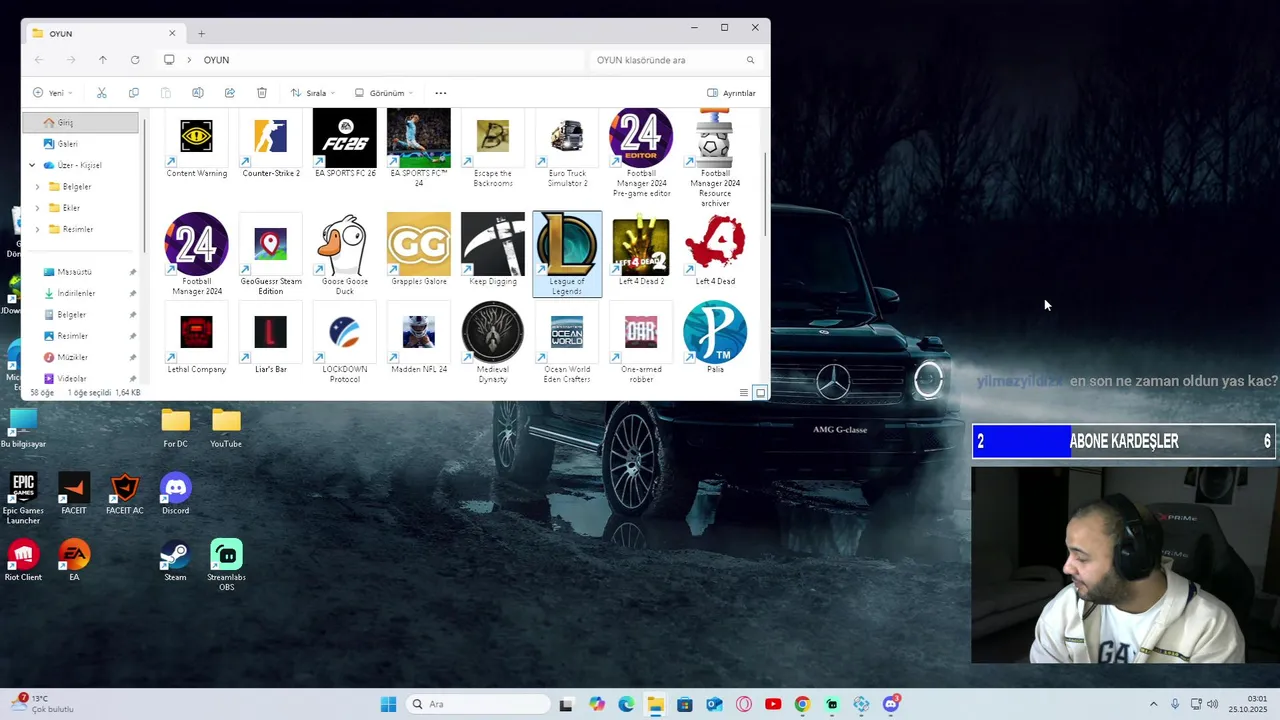Go up one folder level
1280x720 pixels.
point(102,60)
